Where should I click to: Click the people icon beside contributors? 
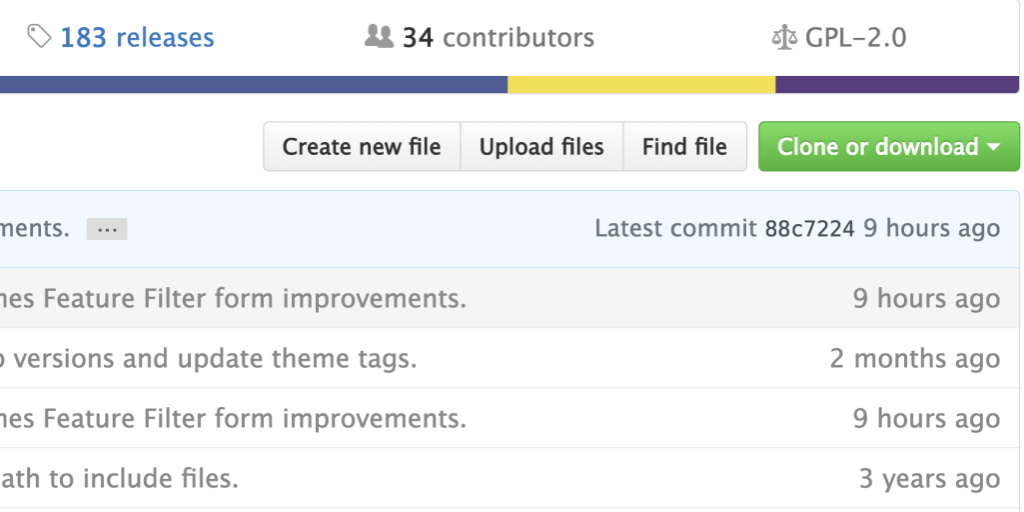click(379, 38)
